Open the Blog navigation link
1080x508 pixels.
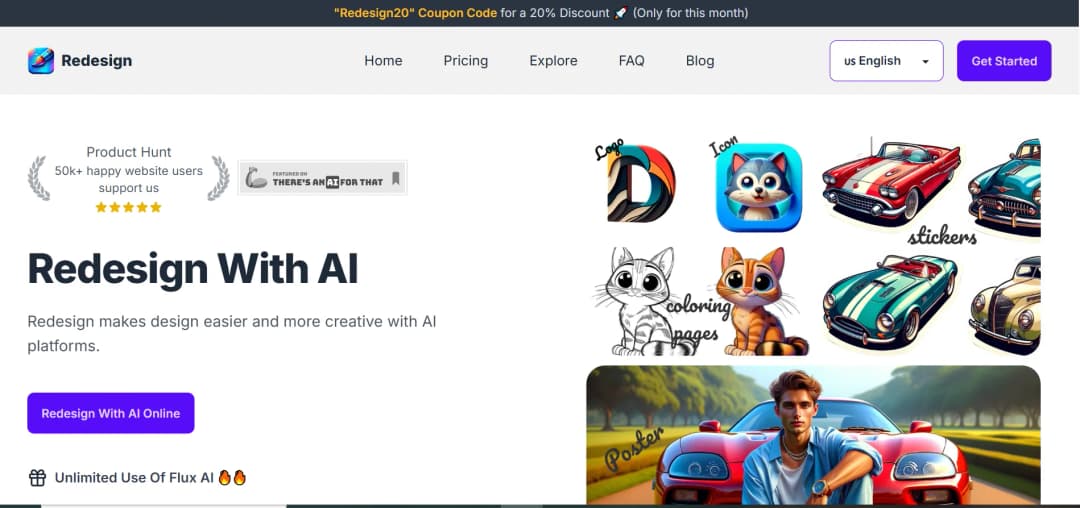(700, 61)
